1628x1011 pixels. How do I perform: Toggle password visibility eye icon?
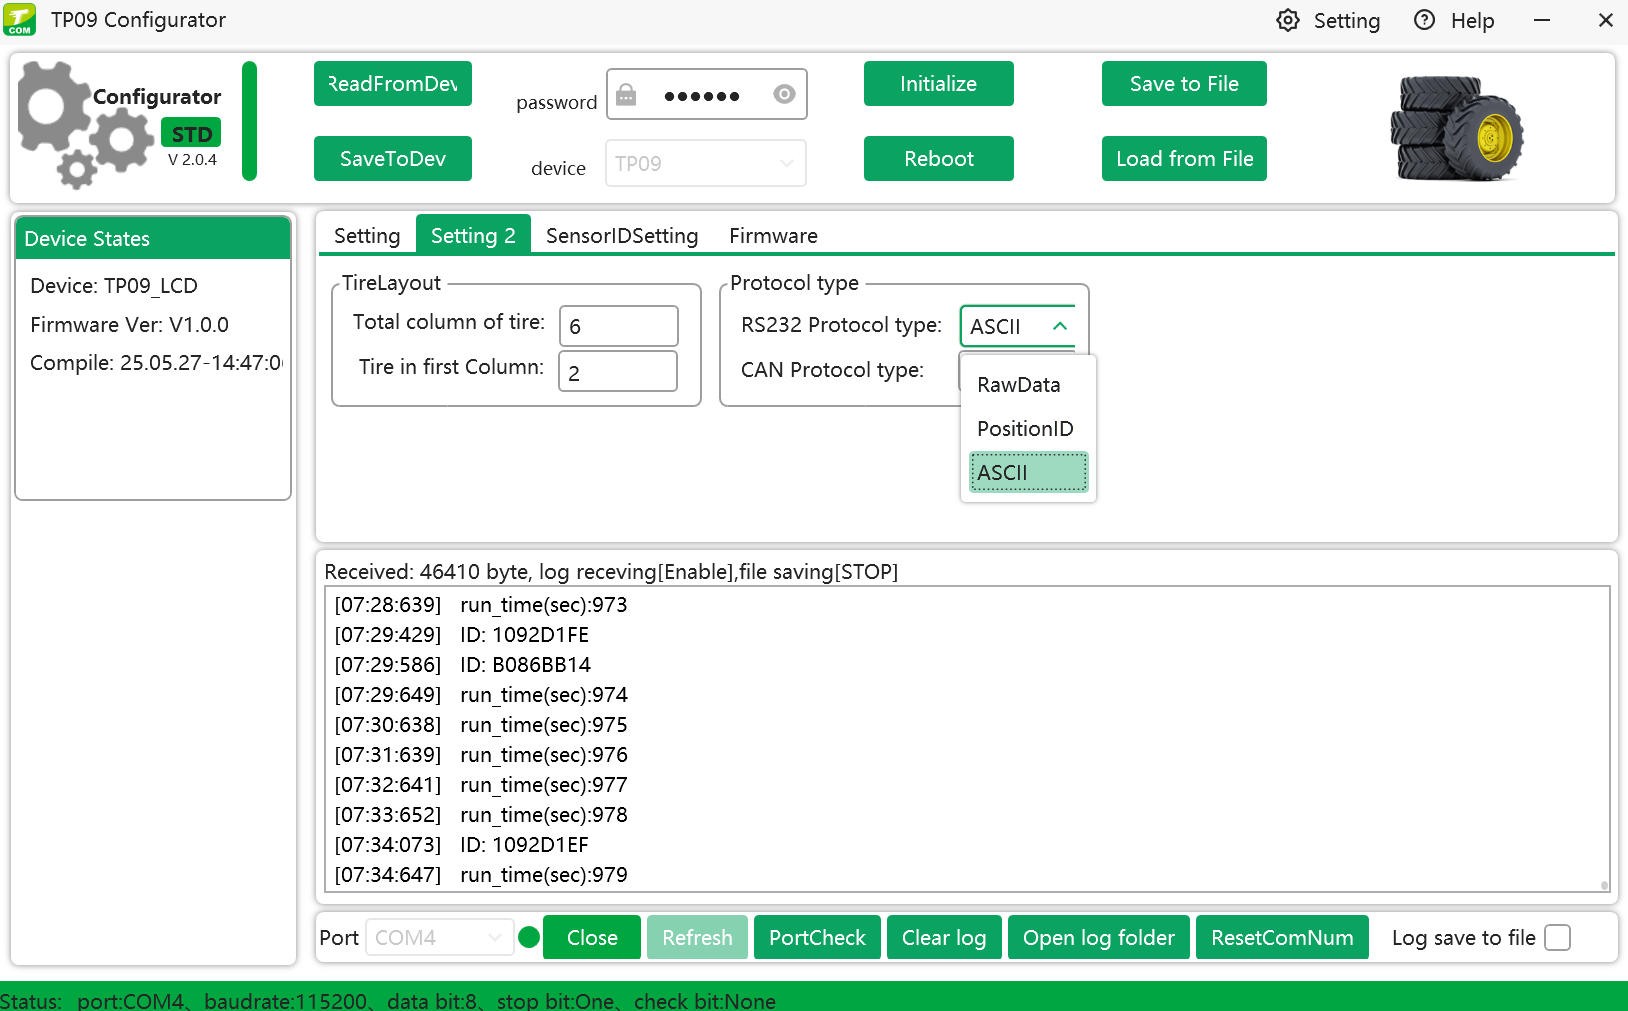coord(784,94)
